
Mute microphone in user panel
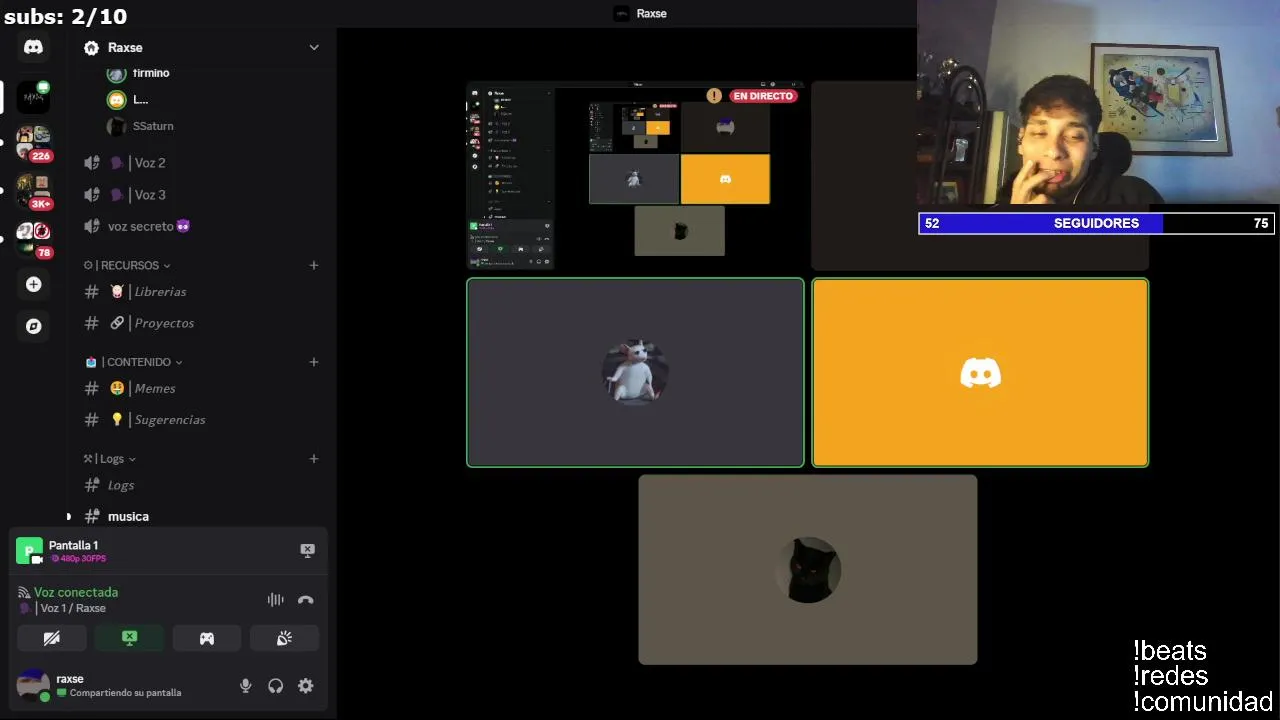[245, 686]
